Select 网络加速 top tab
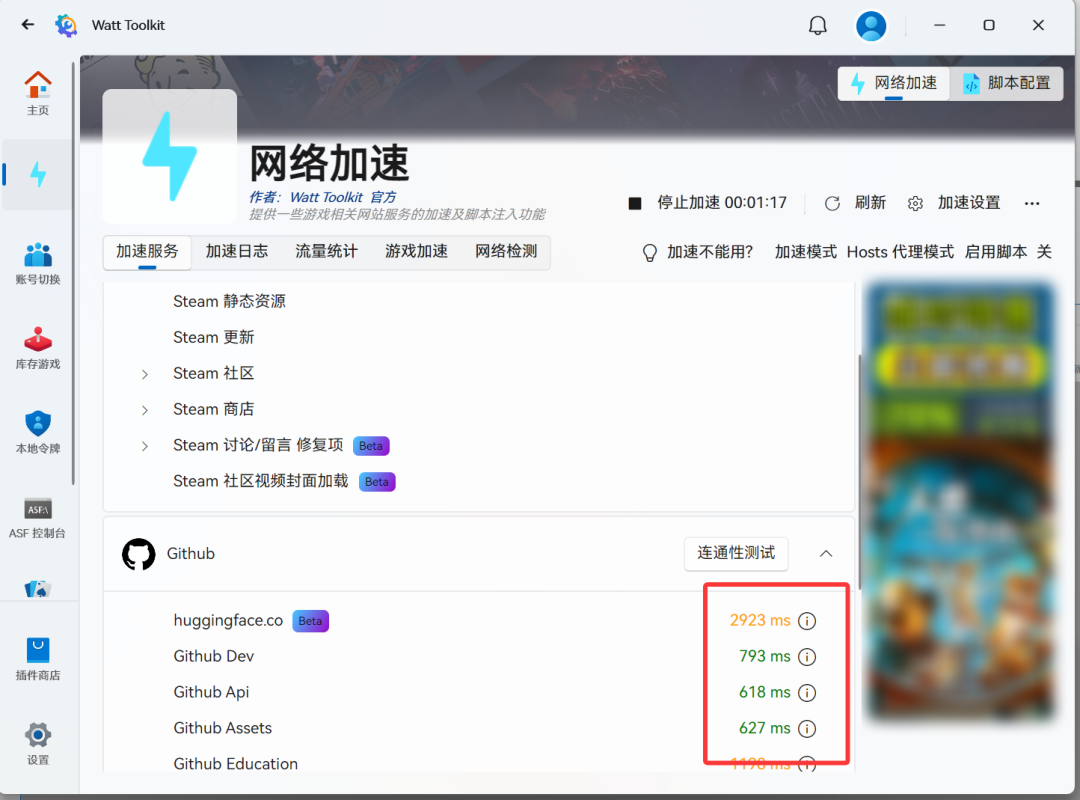1080x800 pixels. click(x=894, y=83)
